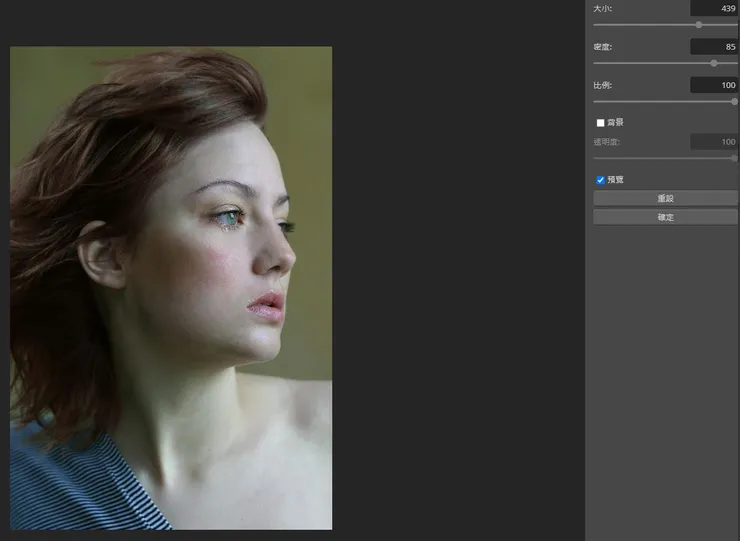Click the 比例 ratio value field

(x=714, y=86)
